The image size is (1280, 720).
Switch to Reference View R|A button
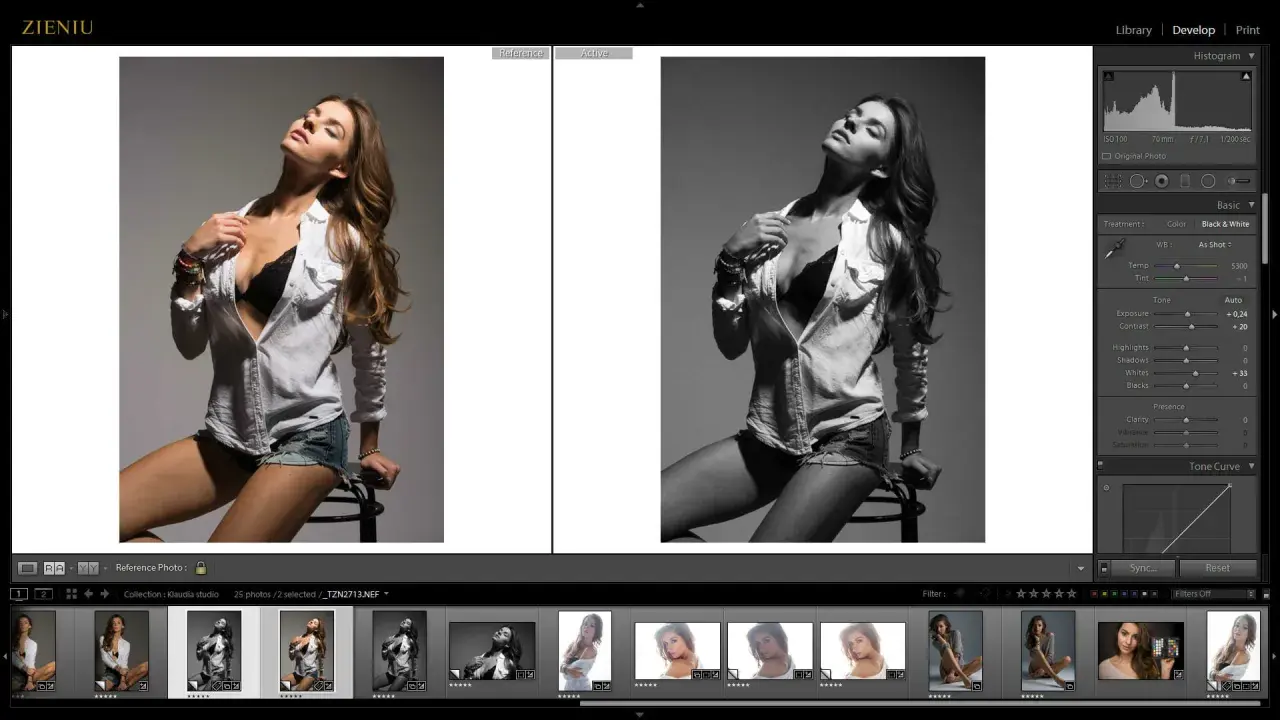click(54, 568)
